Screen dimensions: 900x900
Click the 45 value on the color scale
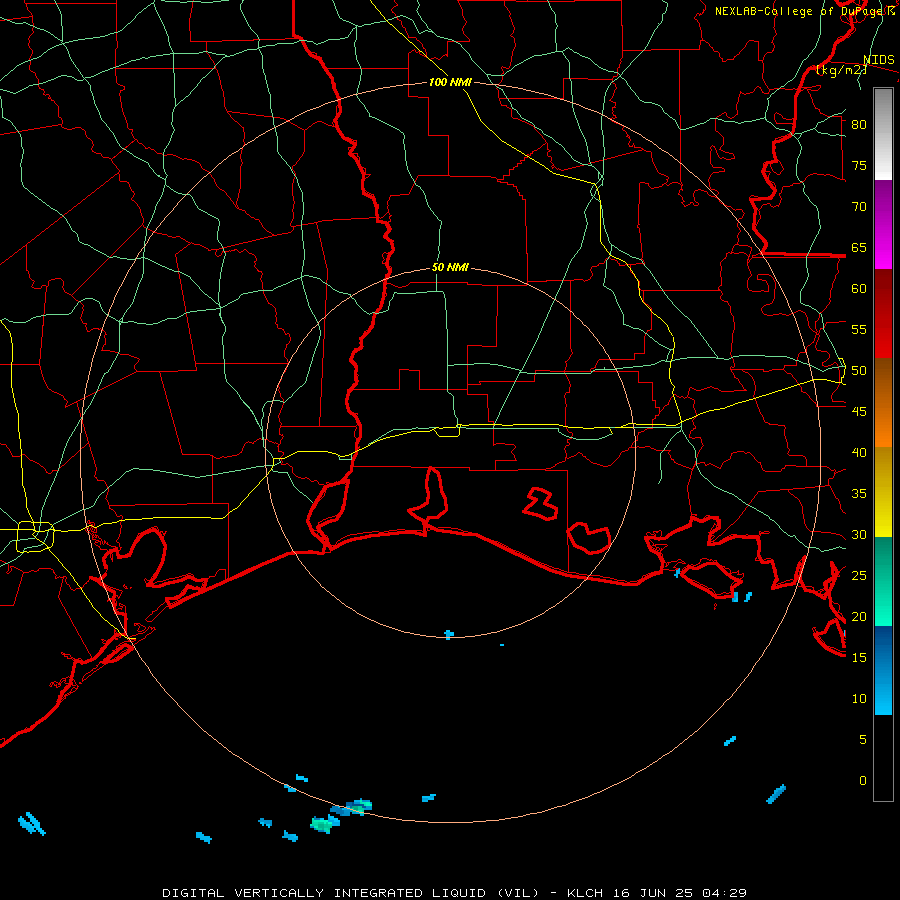pyautogui.click(x=859, y=412)
